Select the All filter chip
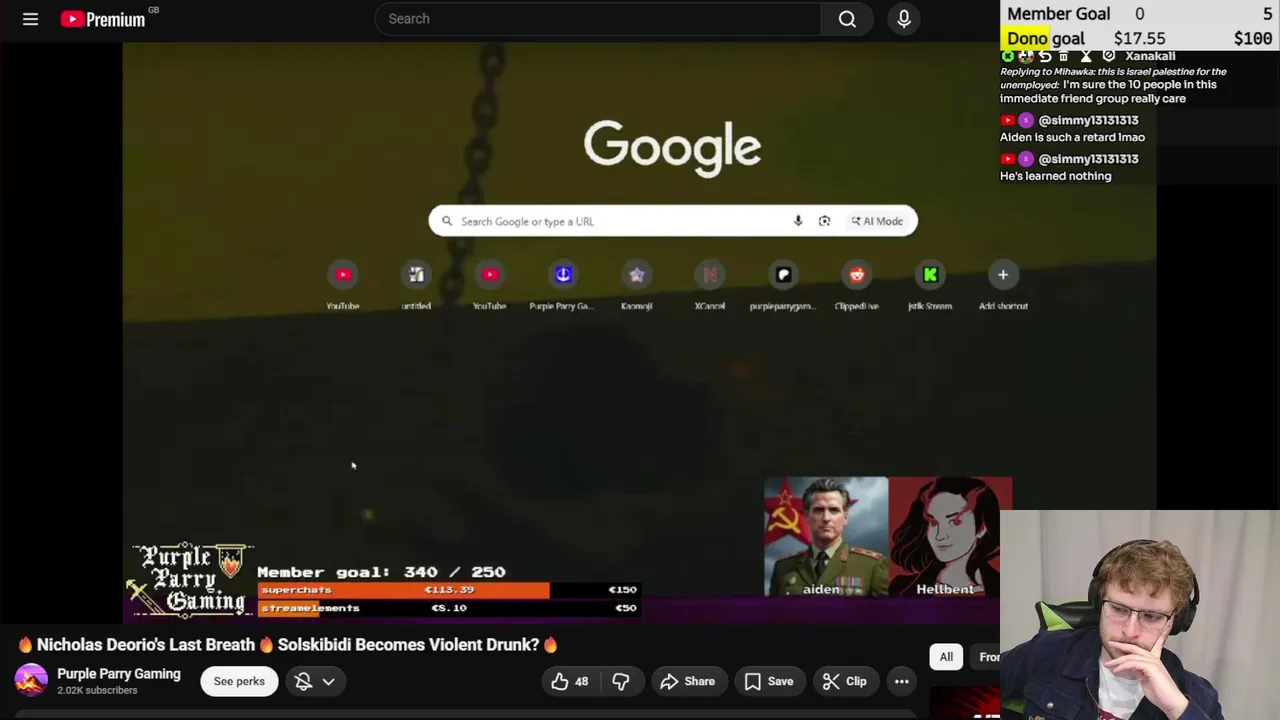Screen dimensions: 1280x720 tap(946, 657)
